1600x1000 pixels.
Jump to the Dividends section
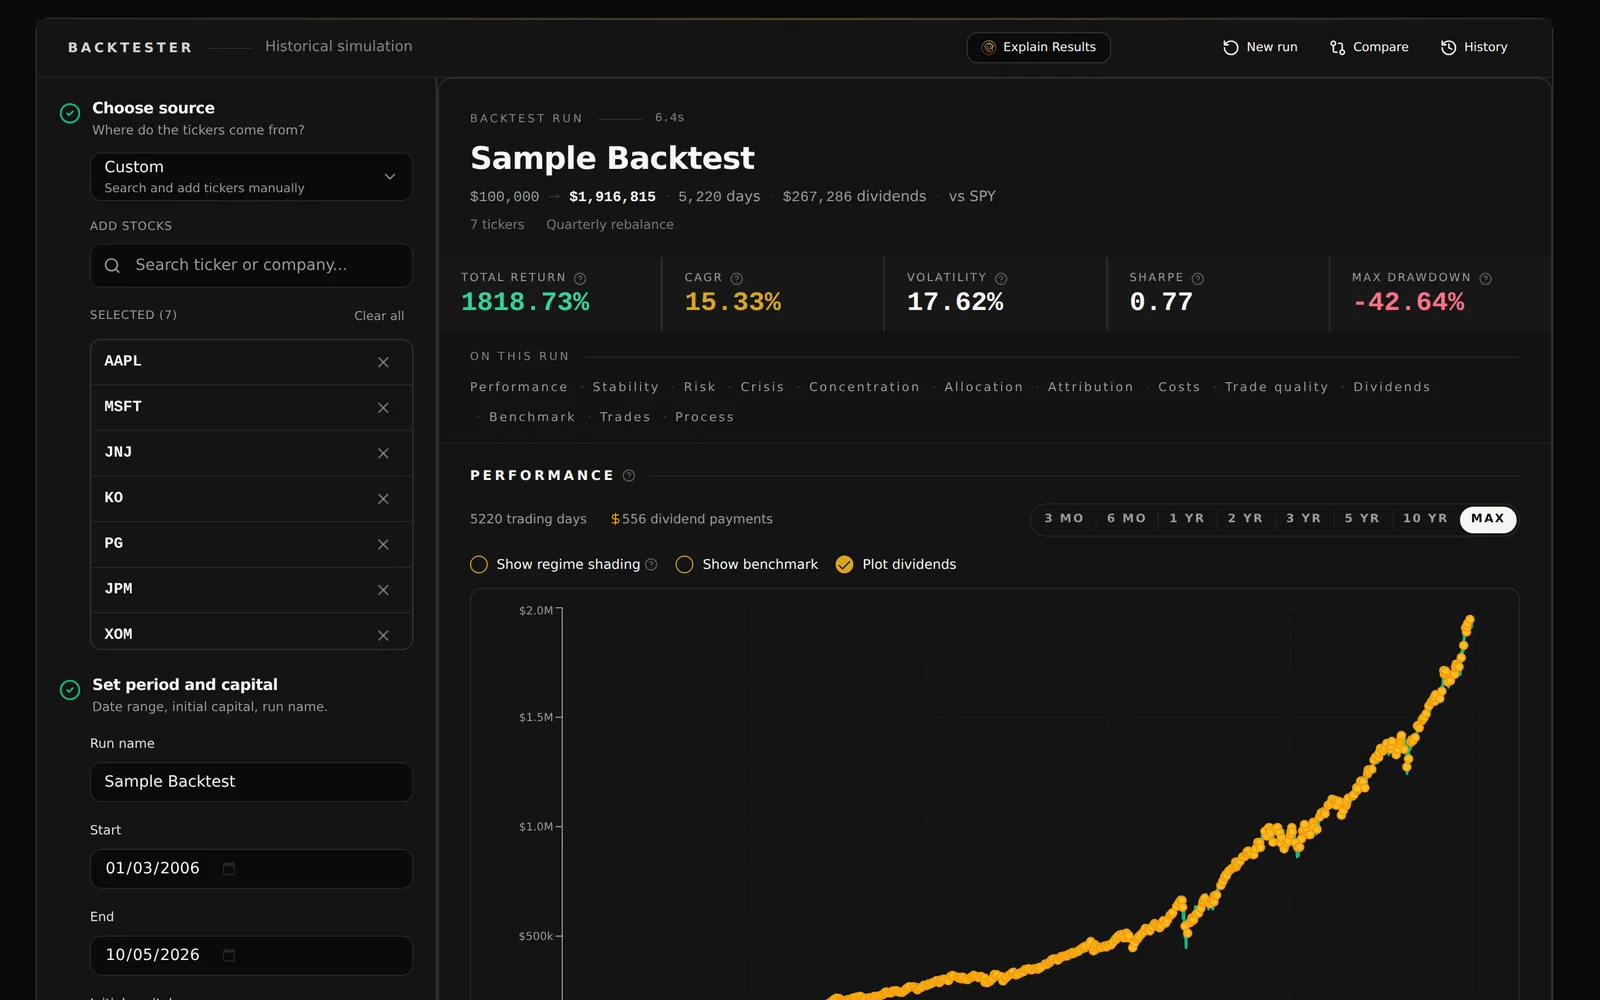click(x=1392, y=387)
